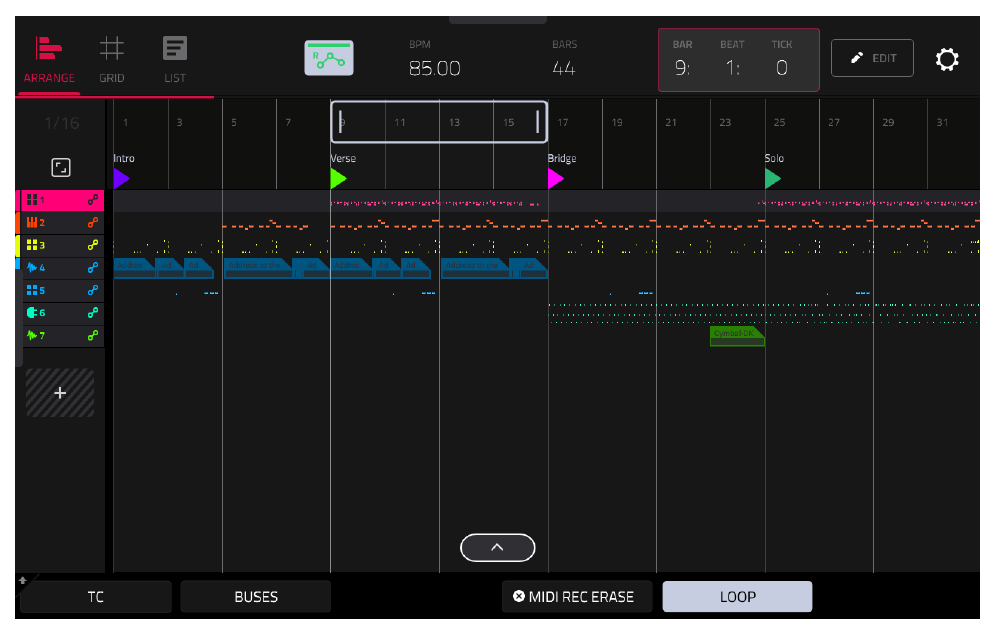The width and height of the screenshot is (996, 636).
Task: Select track 1 drum icon
Action: pos(32,200)
